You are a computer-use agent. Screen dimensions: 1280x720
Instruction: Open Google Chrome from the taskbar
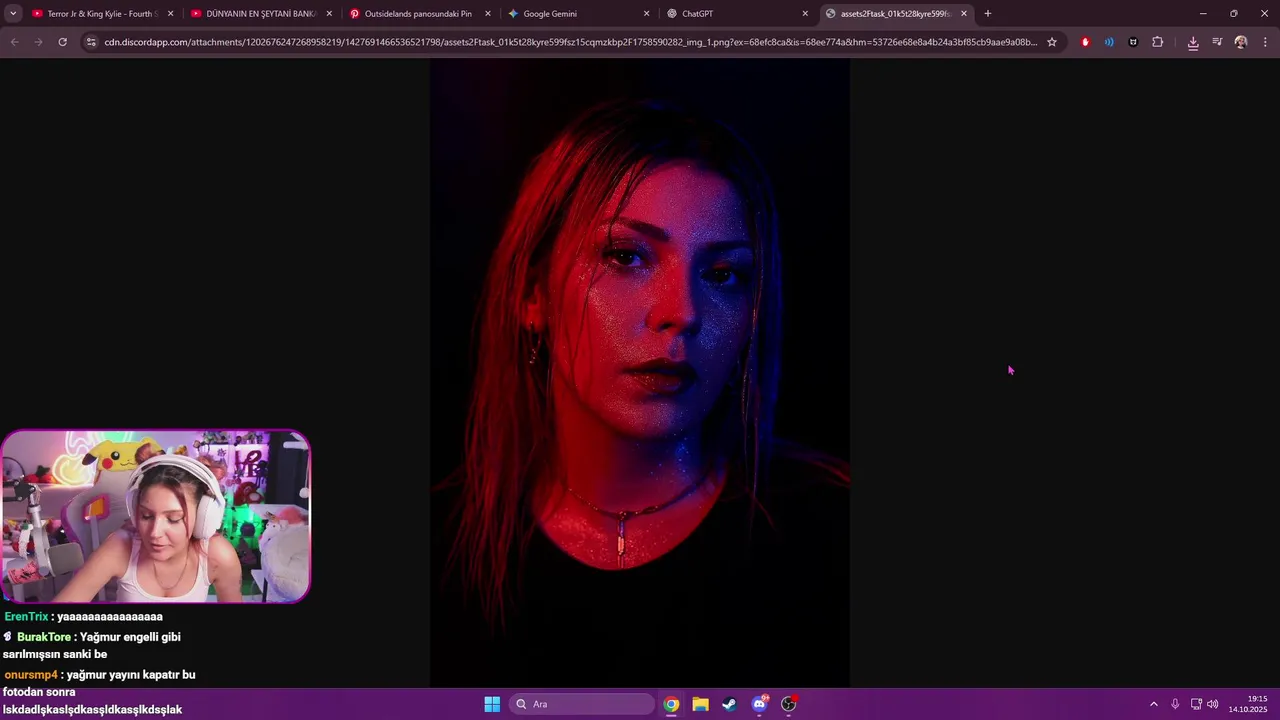coord(671,704)
